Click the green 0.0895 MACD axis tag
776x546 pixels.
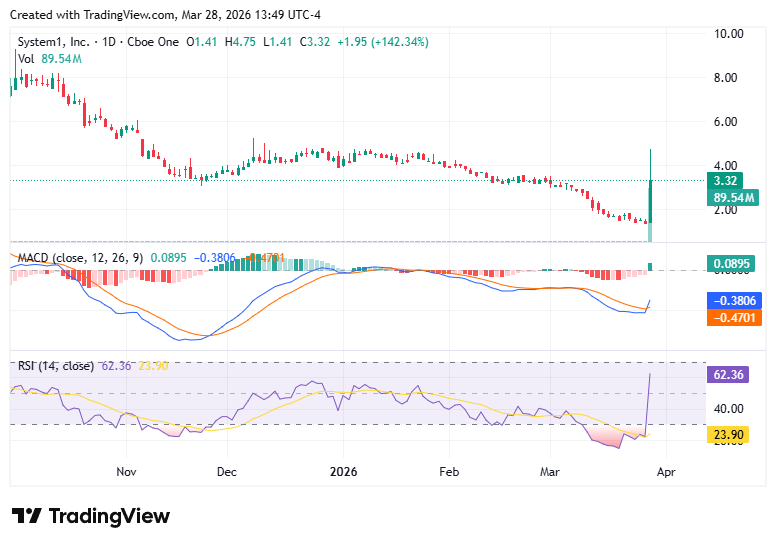(x=733, y=264)
